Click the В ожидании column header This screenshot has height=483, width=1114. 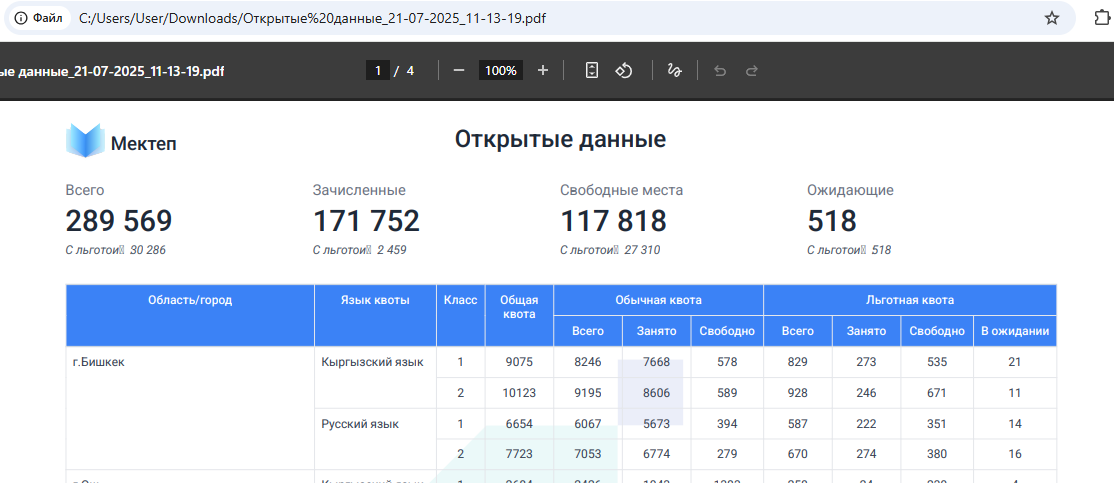pyautogui.click(x=1014, y=331)
